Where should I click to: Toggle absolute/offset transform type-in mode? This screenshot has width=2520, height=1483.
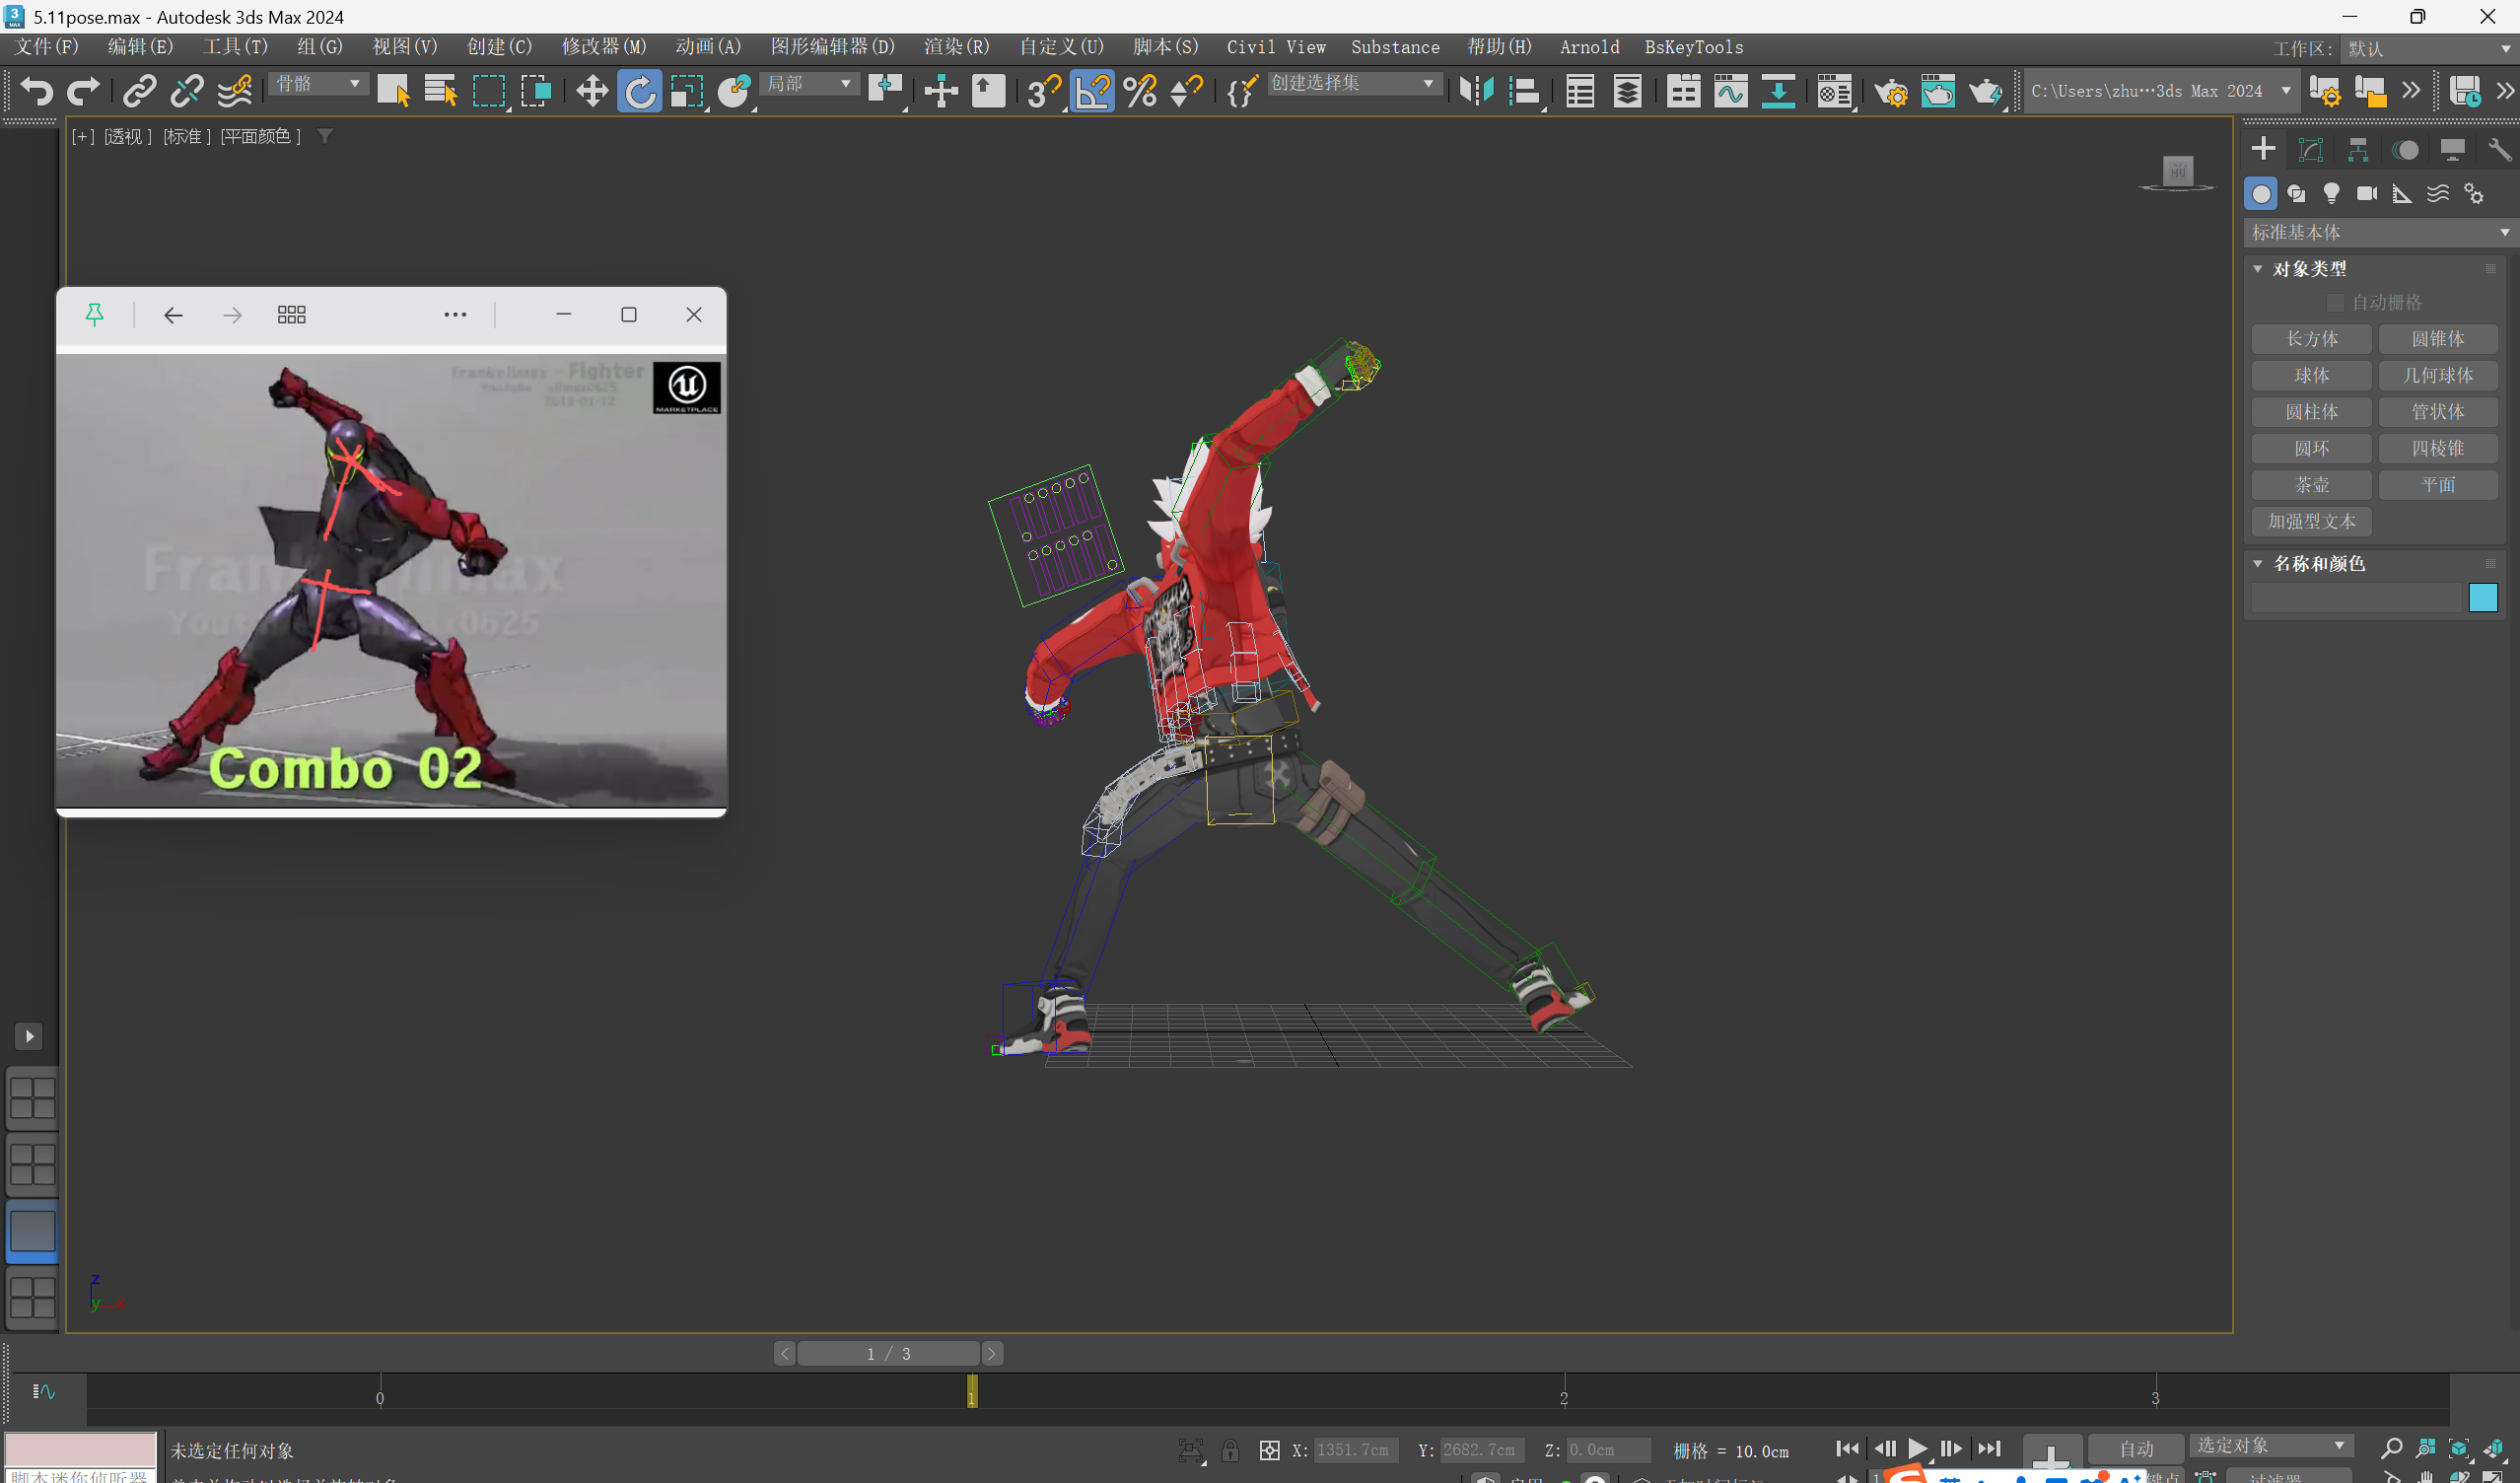(1269, 1450)
